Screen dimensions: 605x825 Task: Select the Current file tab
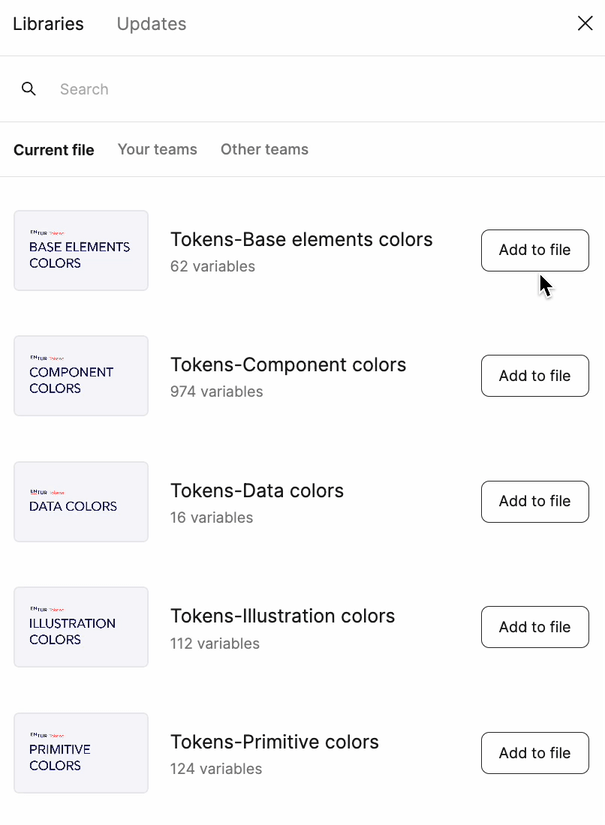[x=54, y=150]
